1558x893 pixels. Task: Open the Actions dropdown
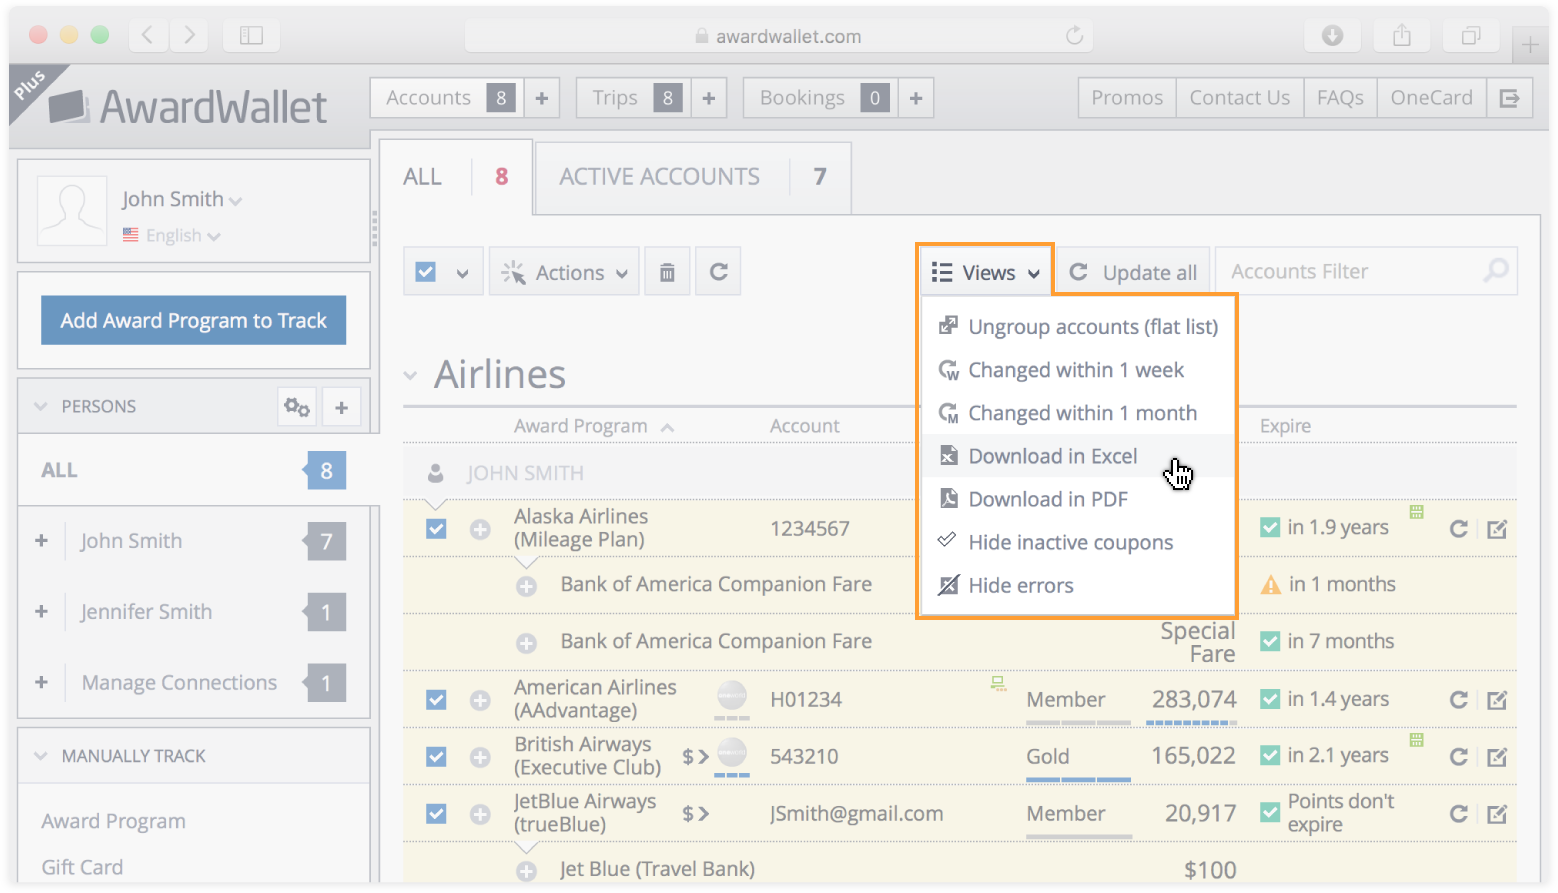coord(564,272)
